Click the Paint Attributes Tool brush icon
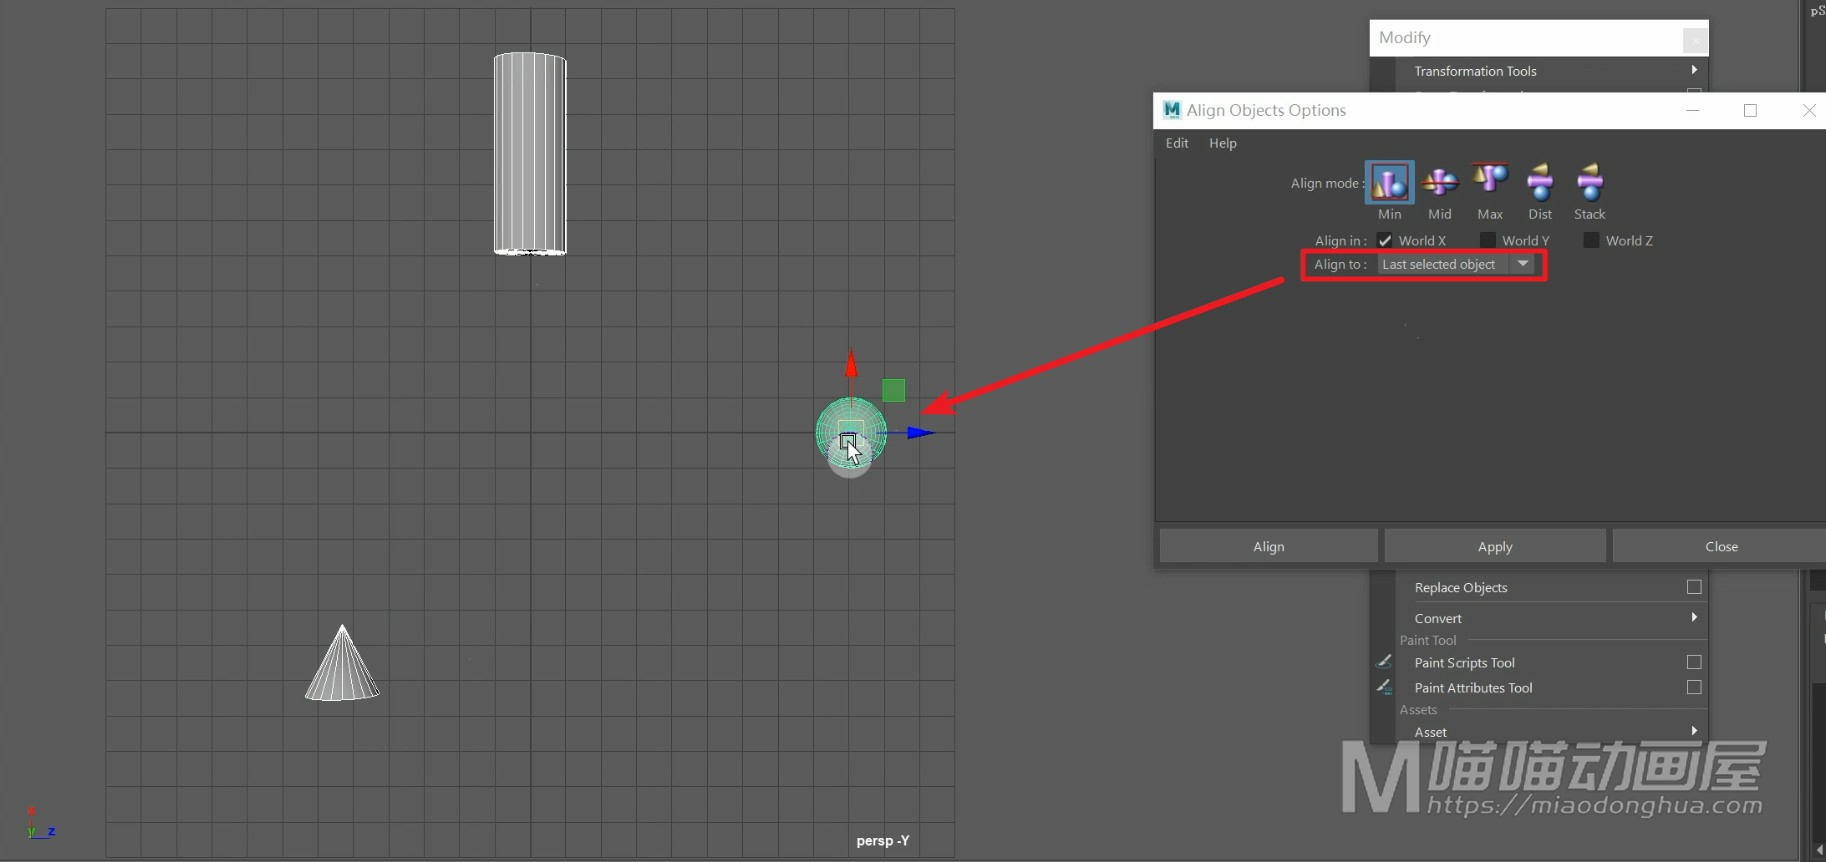This screenshot has height=862, width=1826. tap(1384, 687)
